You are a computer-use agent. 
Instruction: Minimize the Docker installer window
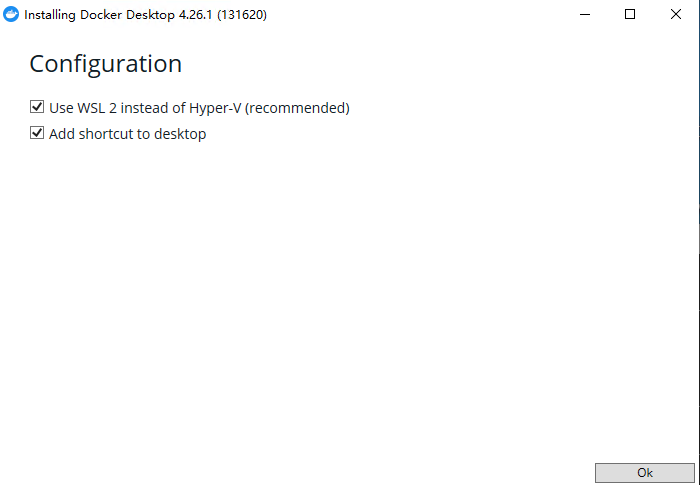(585, 14)
